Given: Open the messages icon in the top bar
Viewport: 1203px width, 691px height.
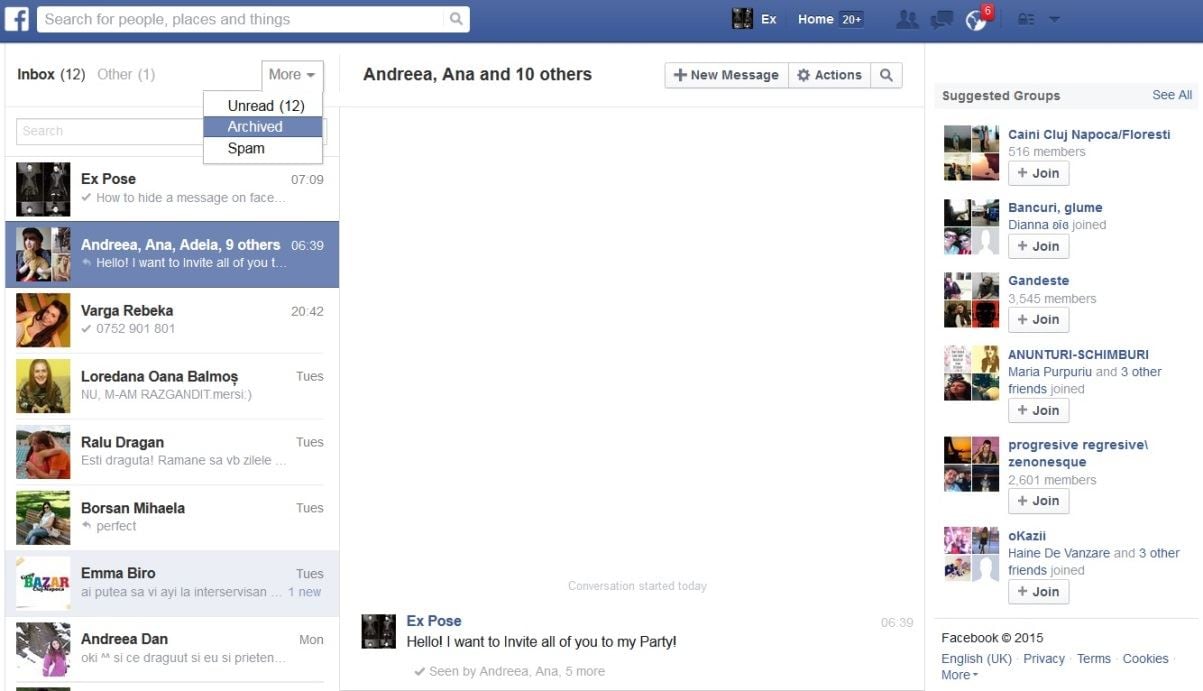Looking at the screenshot, I should click(941, 19).
